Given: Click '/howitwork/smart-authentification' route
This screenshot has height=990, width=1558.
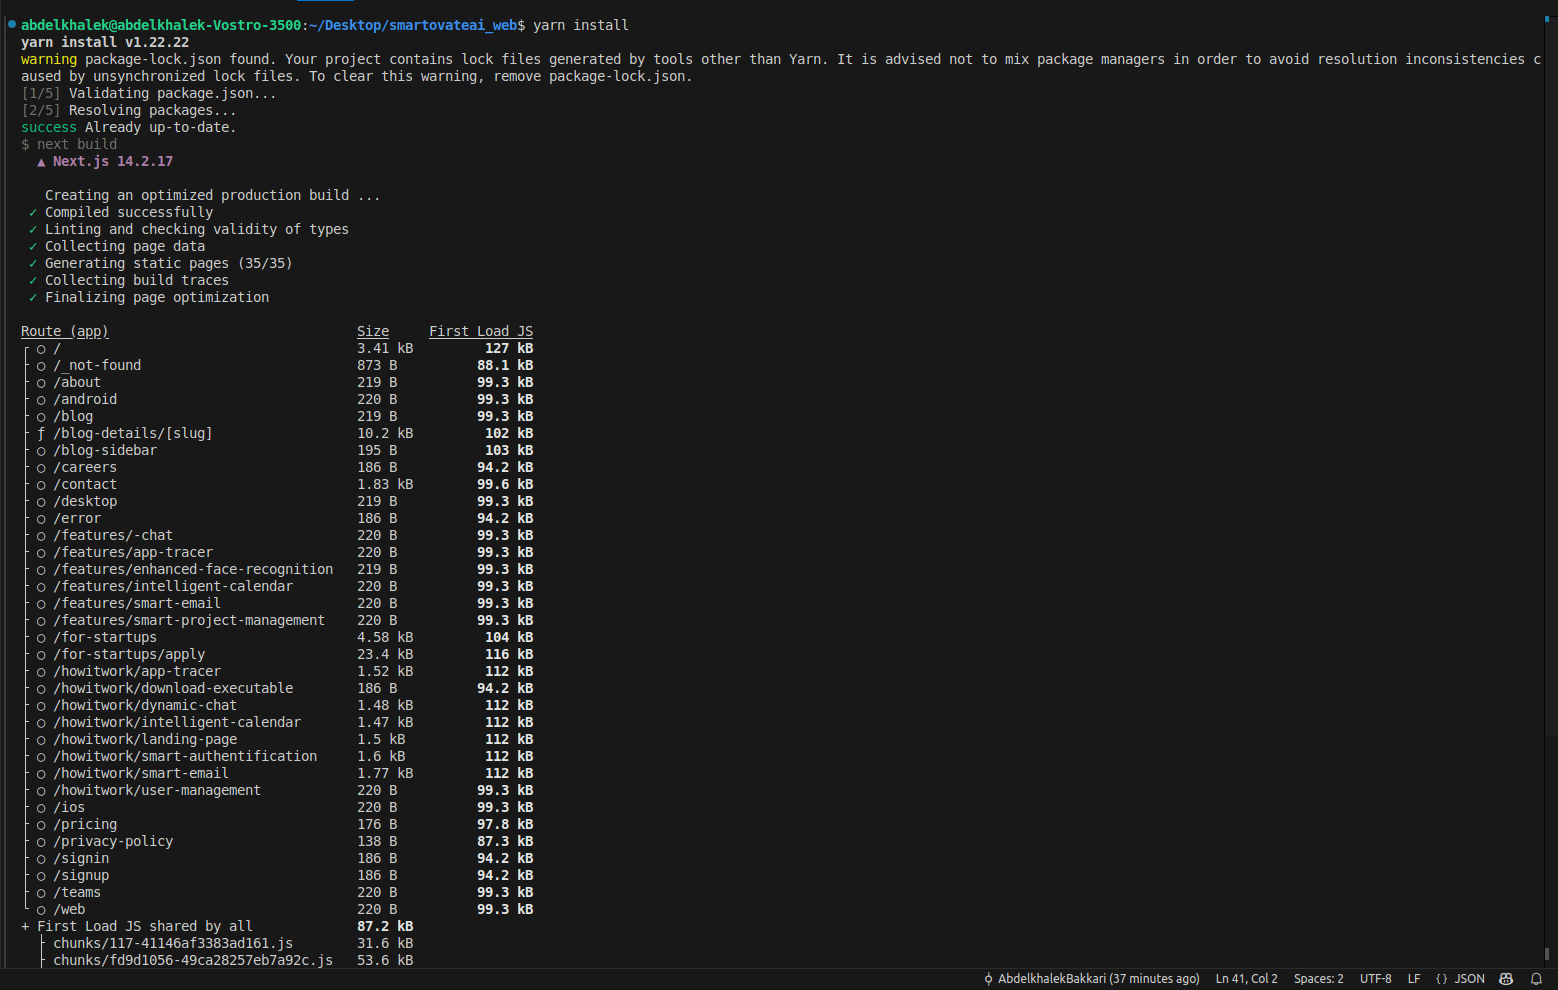Looking at the screenshot, I should coord(185,756).
